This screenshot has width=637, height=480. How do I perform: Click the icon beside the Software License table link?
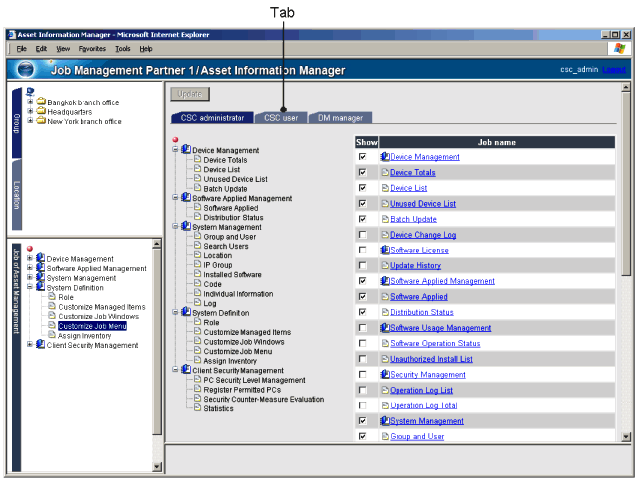pyautogui.click(x=384, y=249)
